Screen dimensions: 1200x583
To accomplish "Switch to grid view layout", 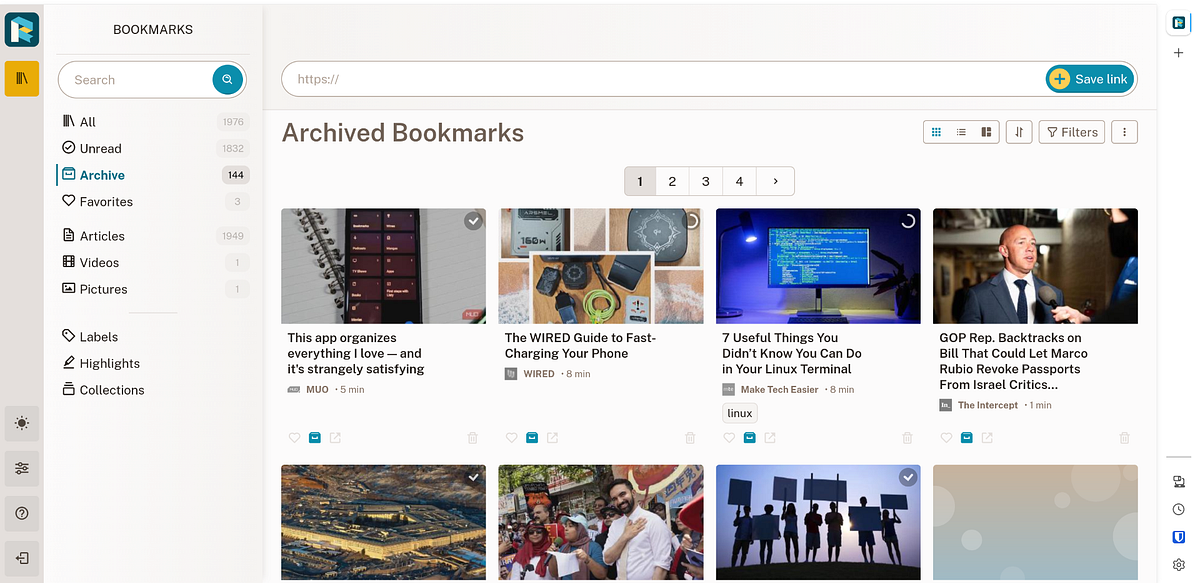I will pos(936,132).
